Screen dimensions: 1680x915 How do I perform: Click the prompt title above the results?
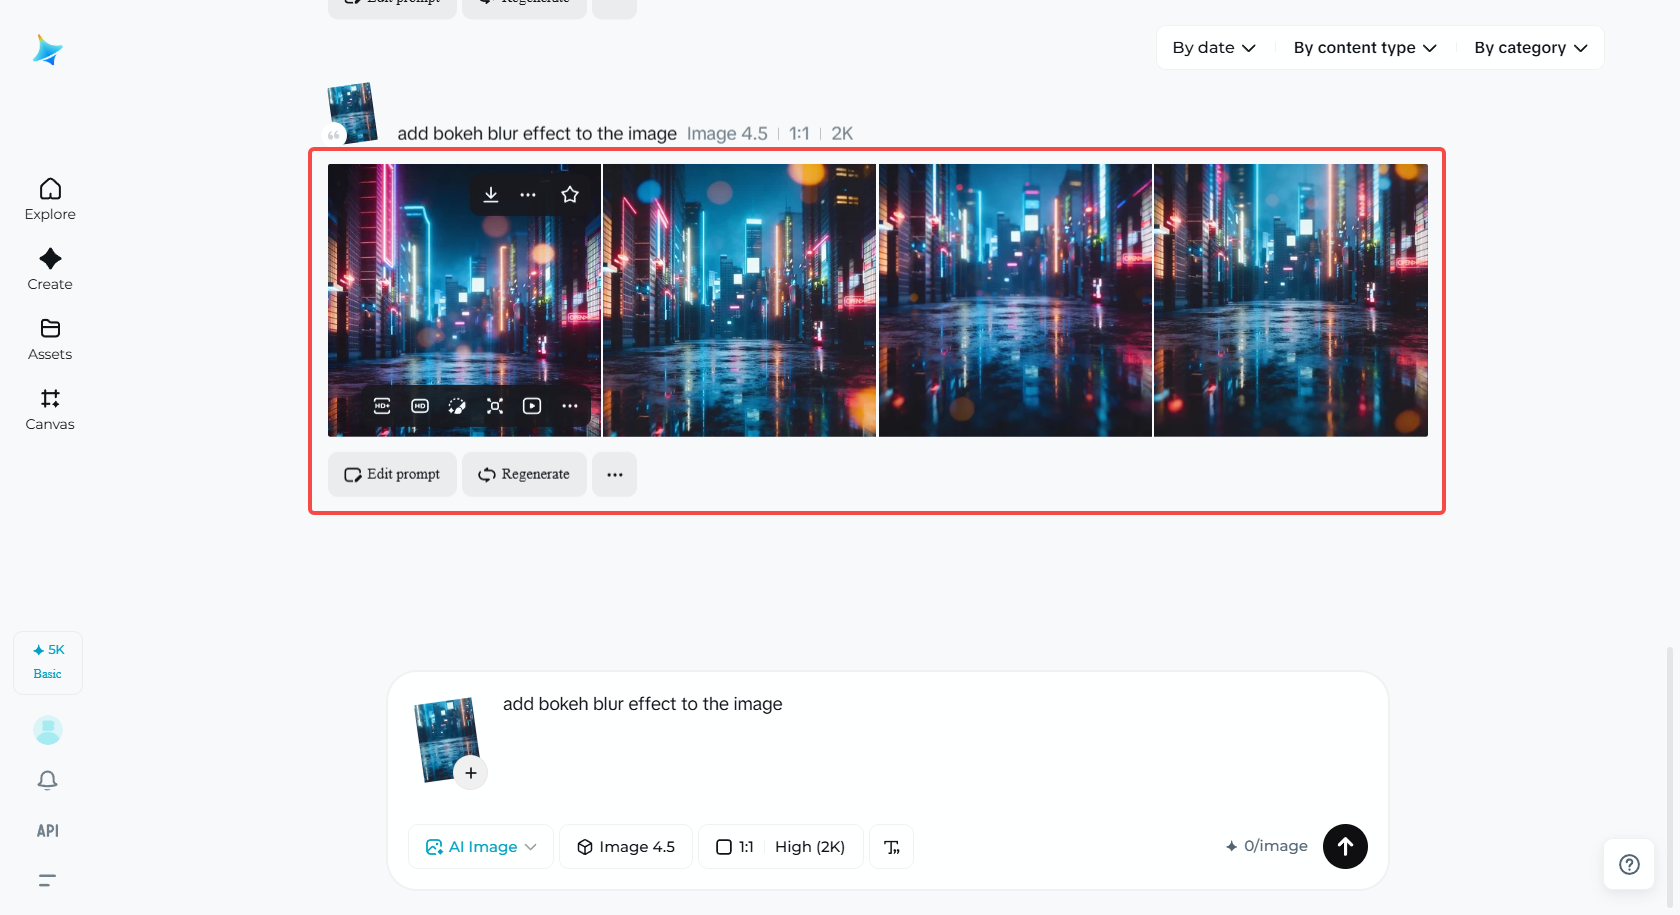pos(537,134)
